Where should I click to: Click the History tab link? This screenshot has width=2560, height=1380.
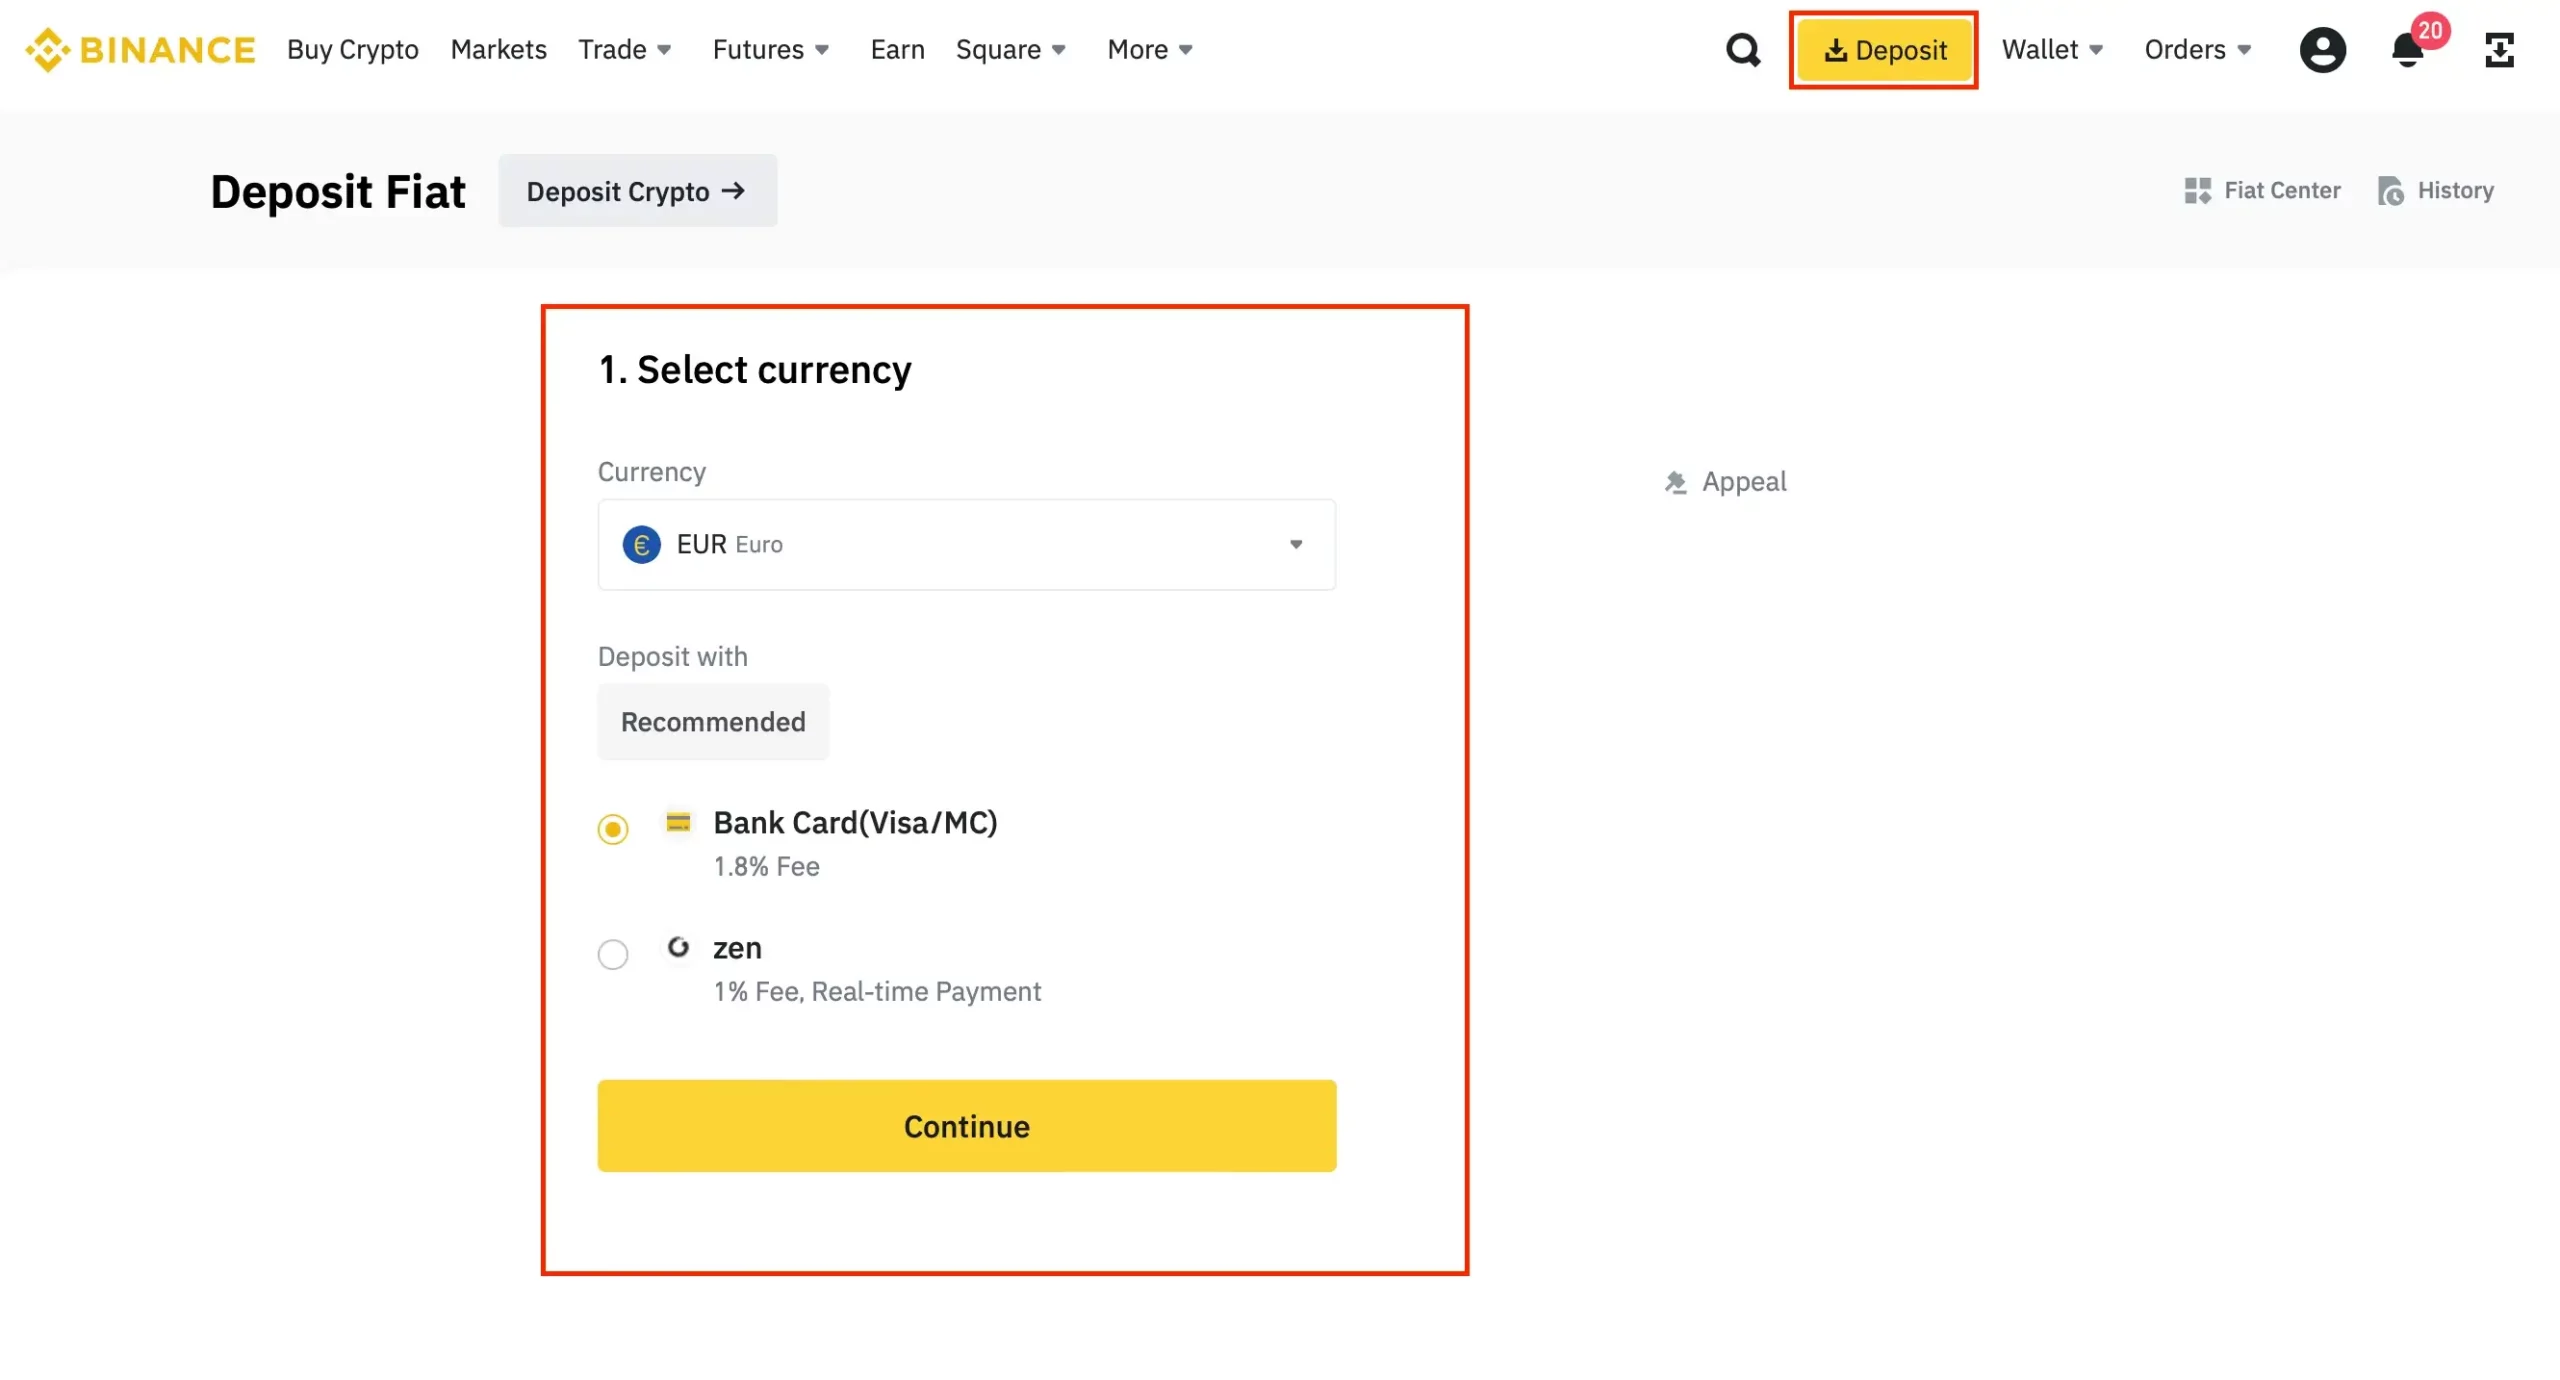pyautogui.click(x=2436, y=190)
